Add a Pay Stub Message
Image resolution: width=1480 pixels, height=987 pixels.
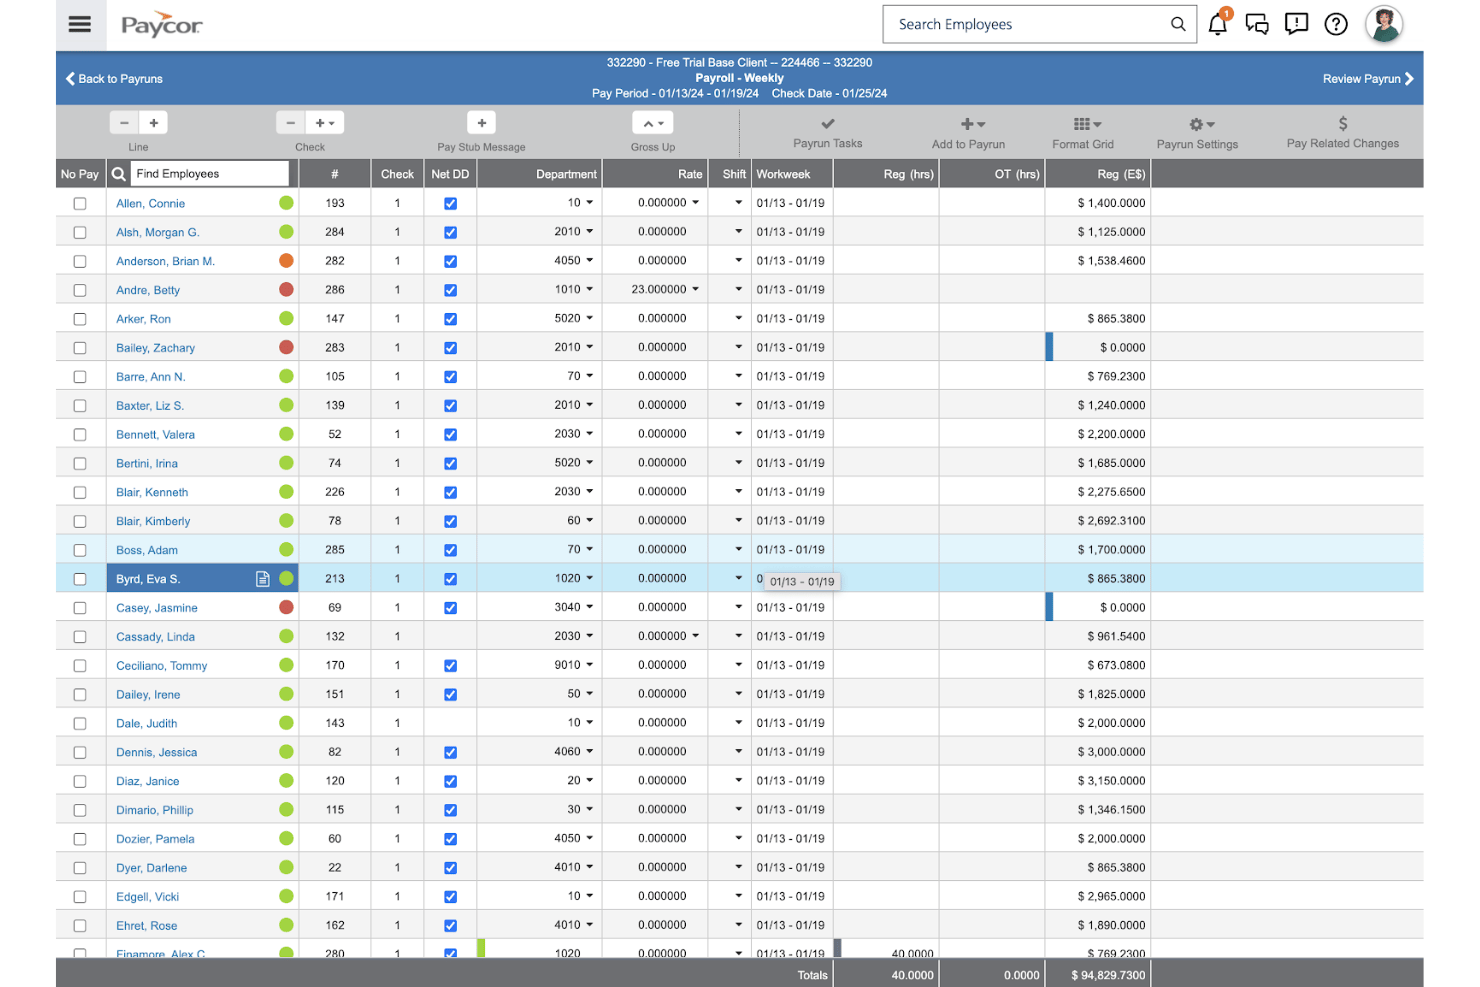click(x=482, y=123)
